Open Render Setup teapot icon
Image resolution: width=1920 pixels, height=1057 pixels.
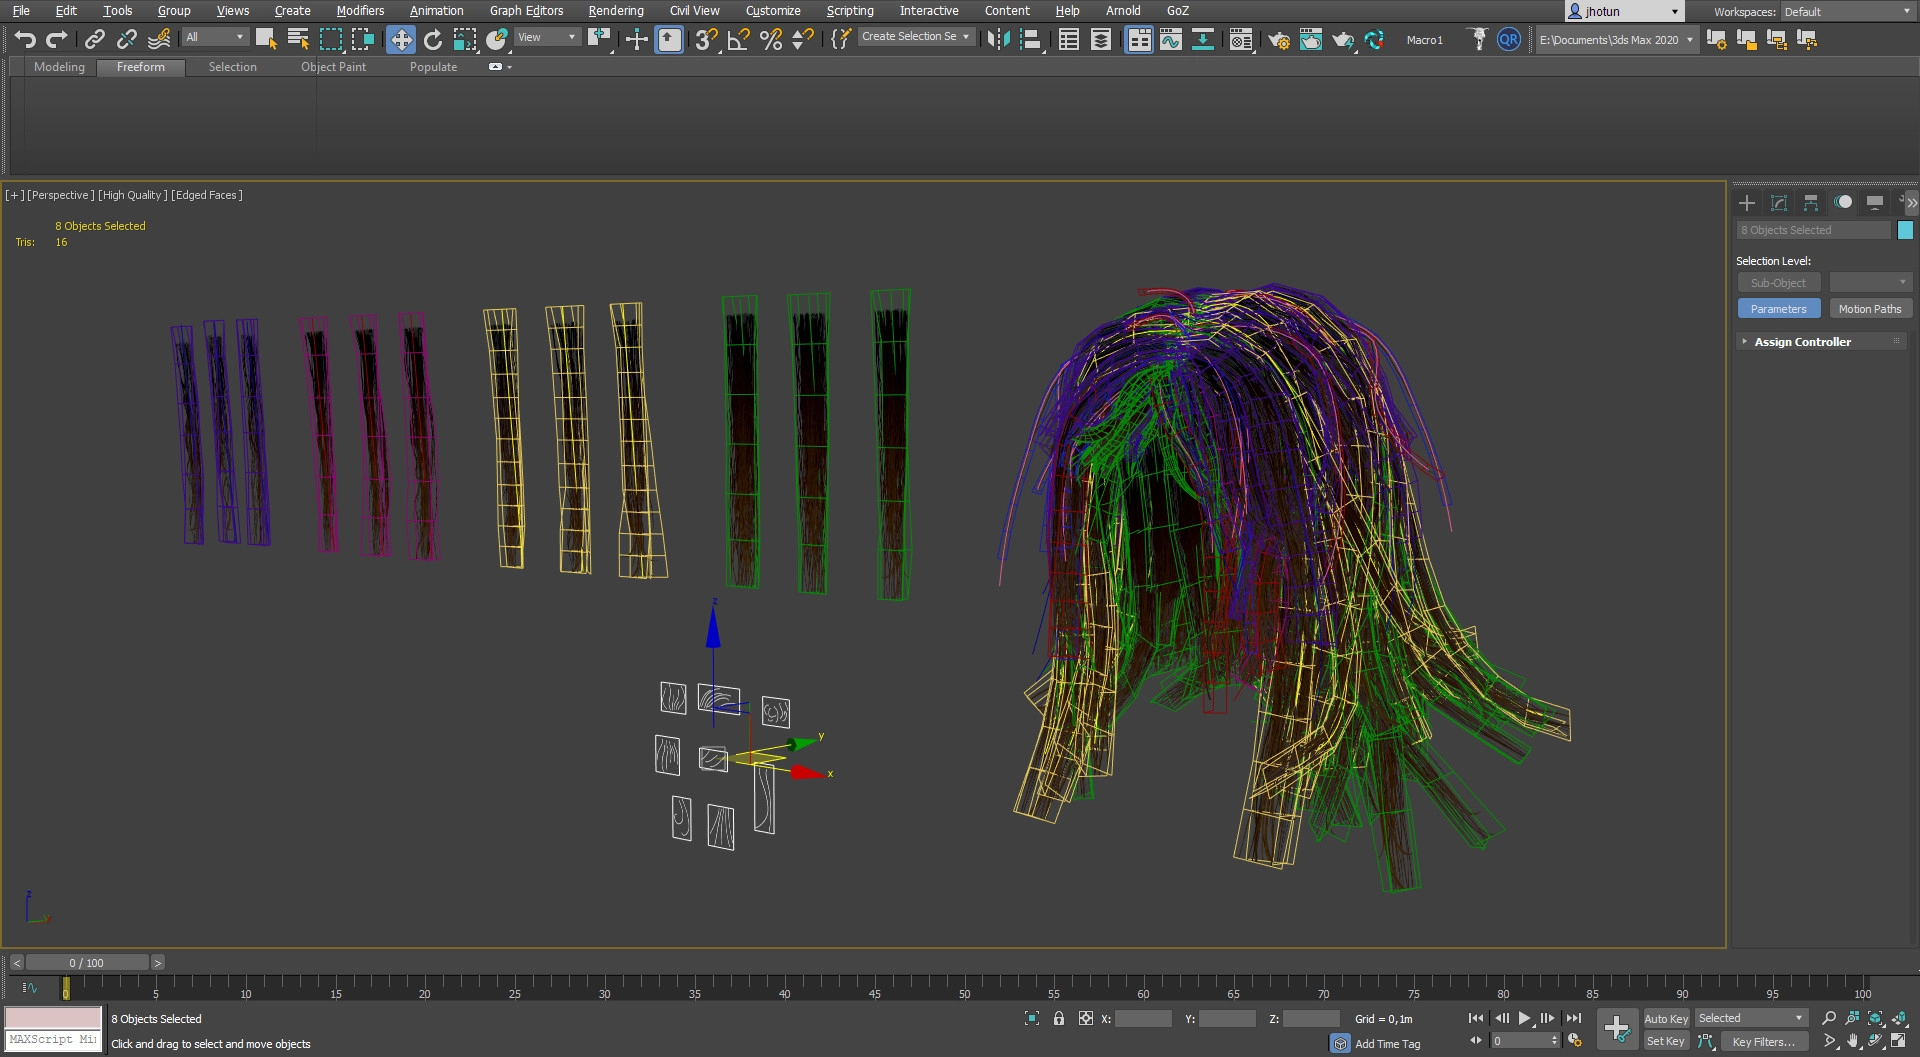[x=1278, y=40]
